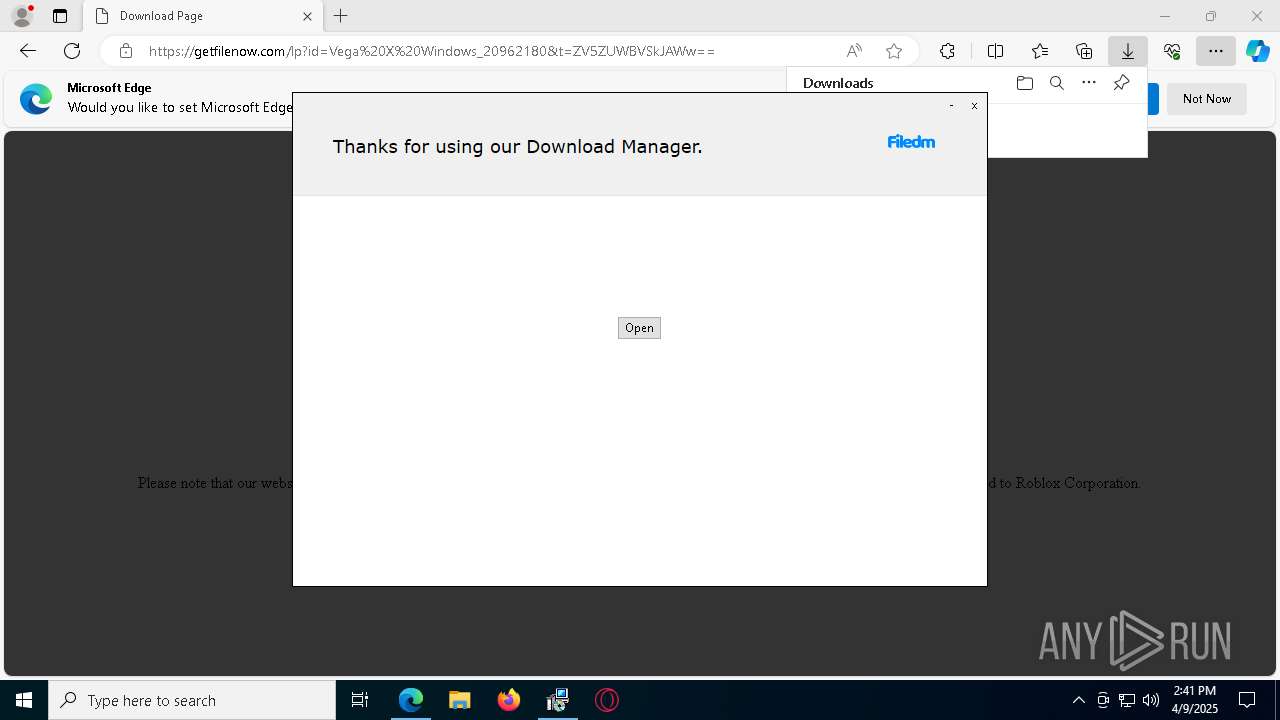The image size is (1280, 720).
Task: Launch Opera from taskbar
Action: 607,700
